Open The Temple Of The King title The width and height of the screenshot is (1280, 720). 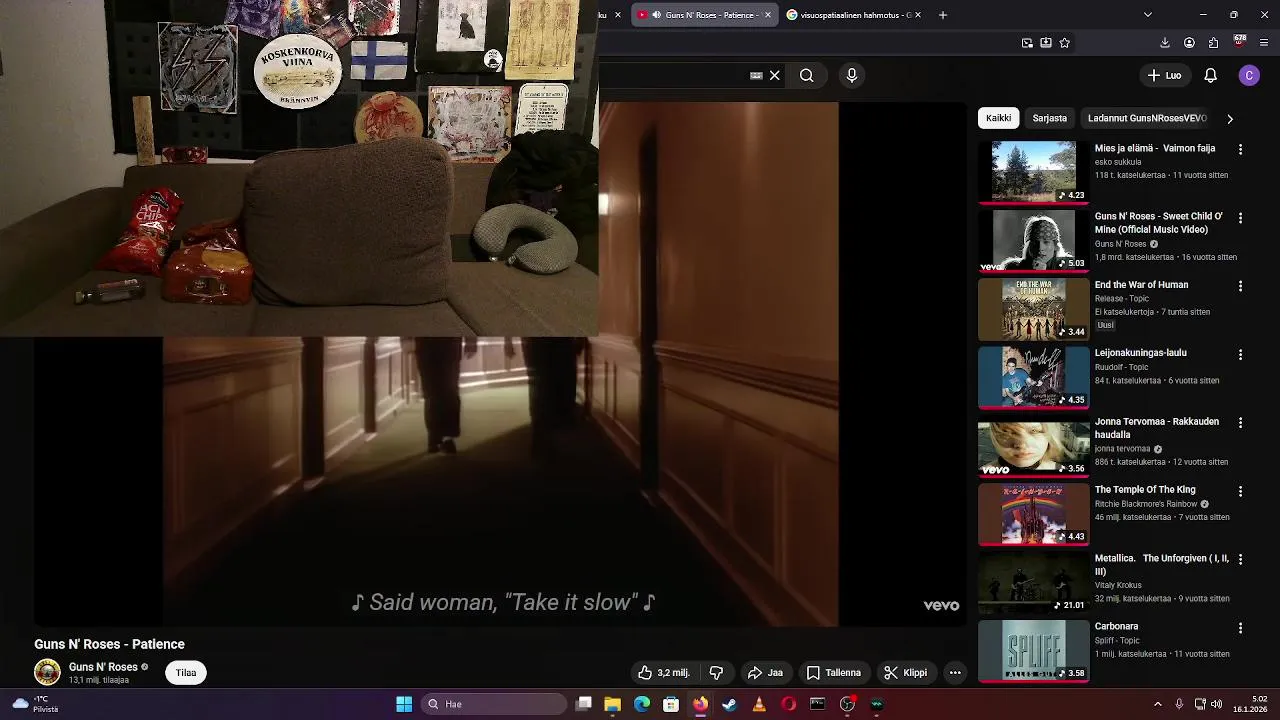pos(1145,490)
